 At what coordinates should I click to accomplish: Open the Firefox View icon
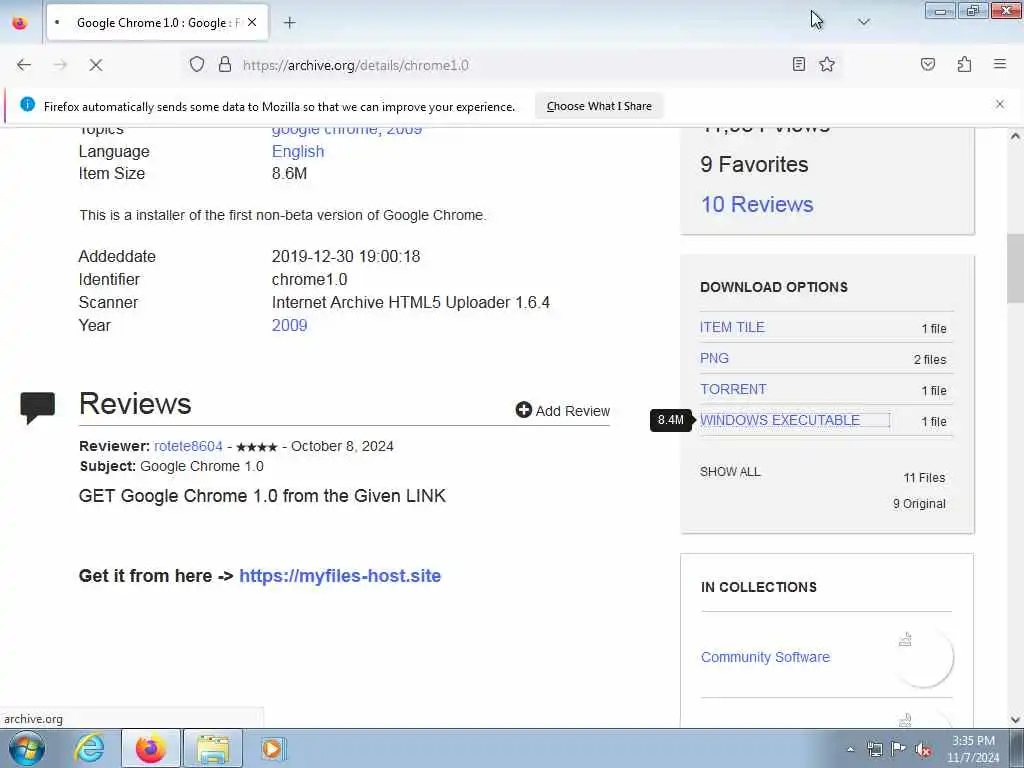[x=20, y=22]
